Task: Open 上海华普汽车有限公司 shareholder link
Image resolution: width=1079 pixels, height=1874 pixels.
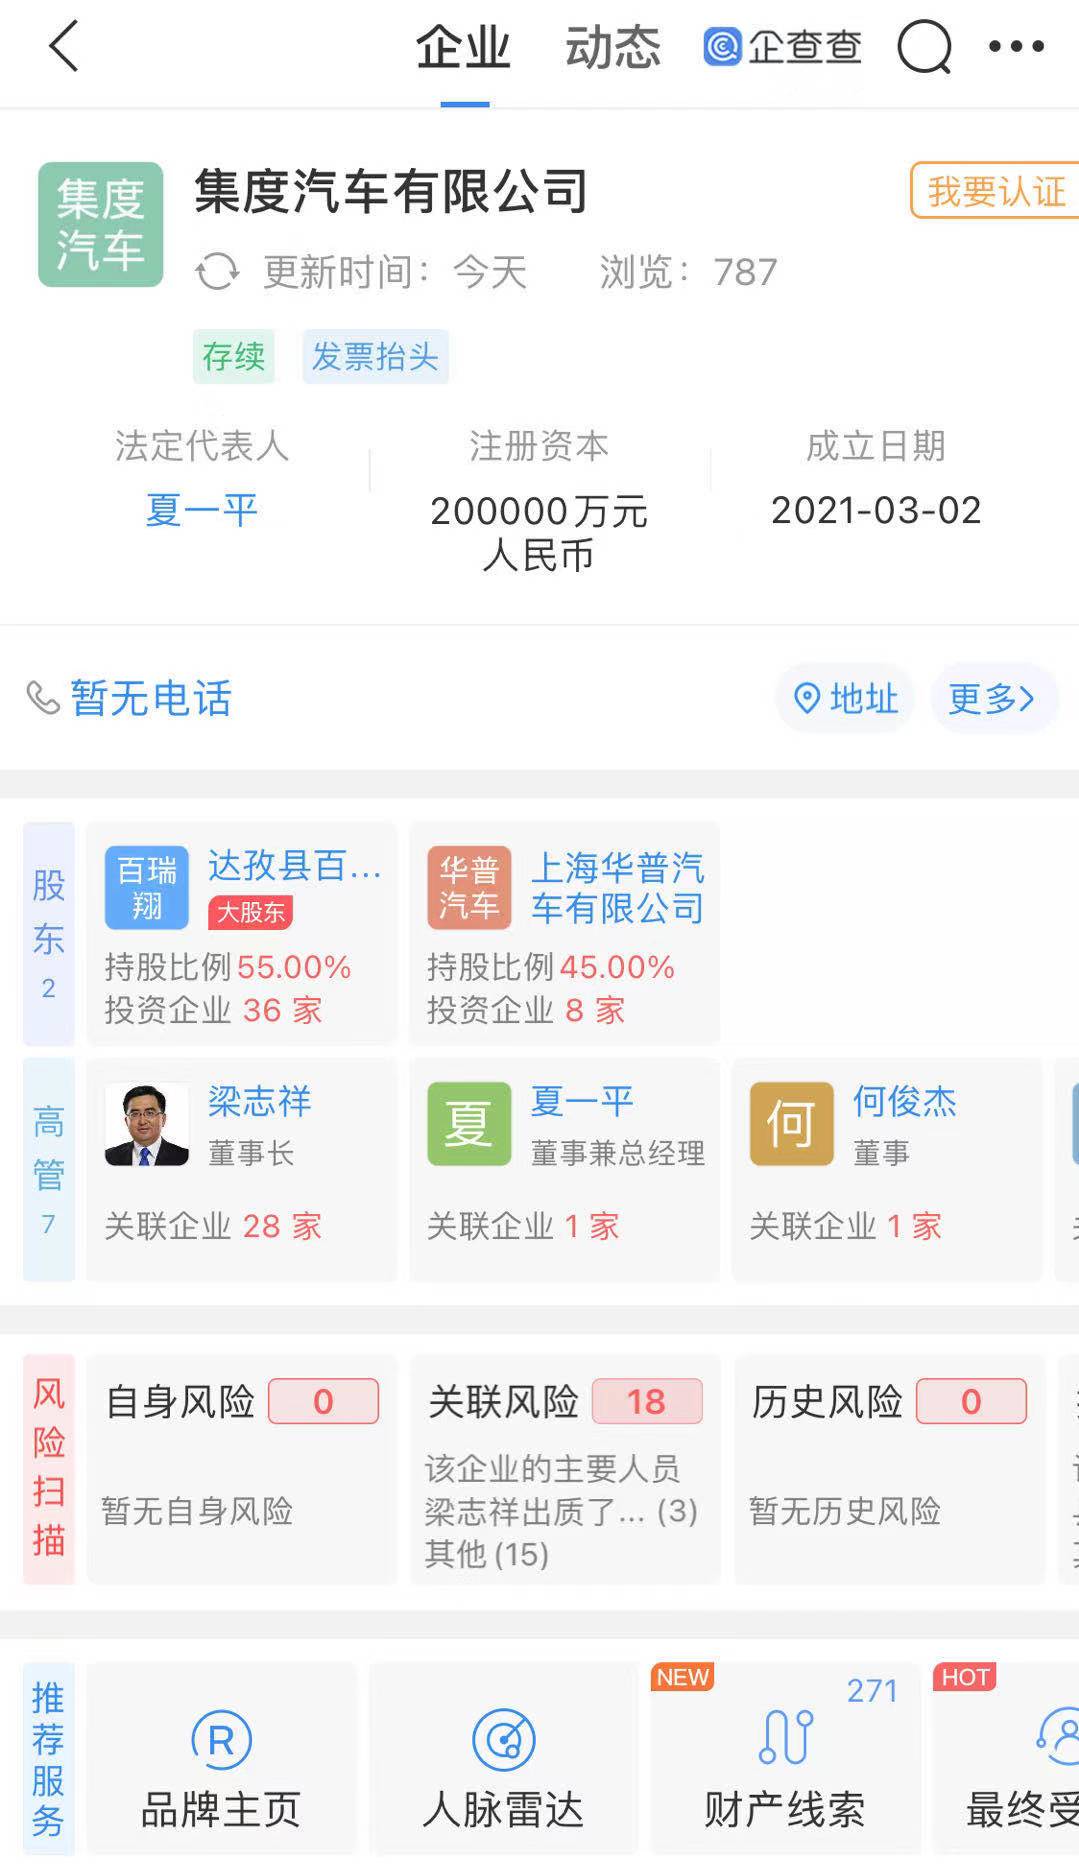Action: tap(617, 887)
